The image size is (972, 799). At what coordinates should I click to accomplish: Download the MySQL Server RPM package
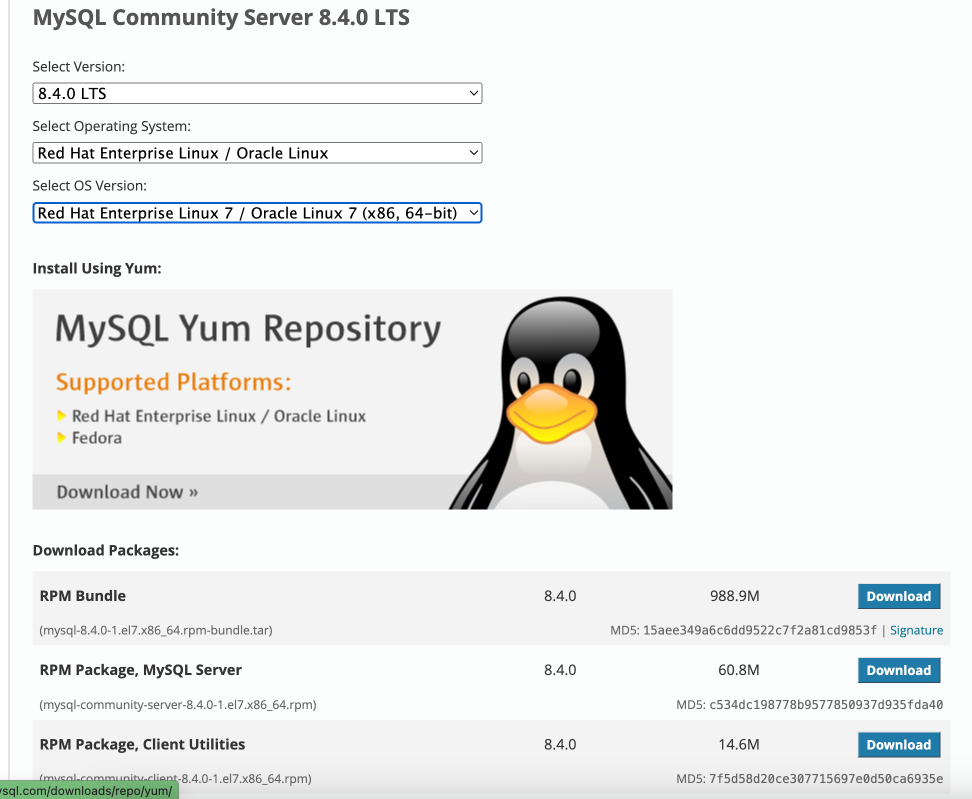click(898, 670)
